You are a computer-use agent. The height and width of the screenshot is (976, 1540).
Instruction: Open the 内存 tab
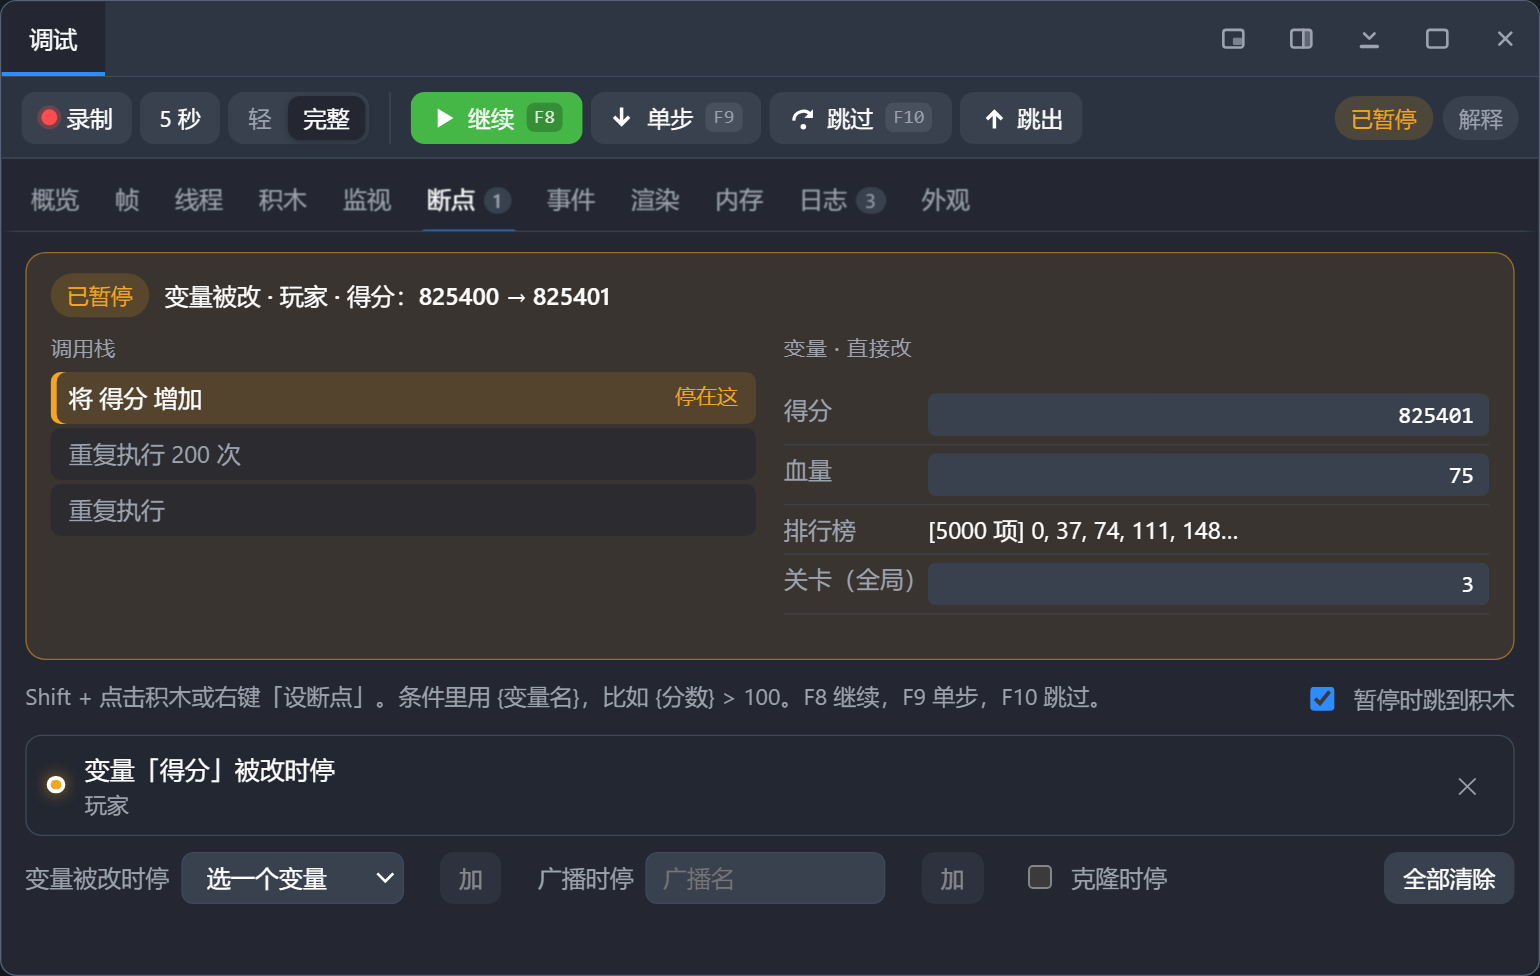click(739, 200)
